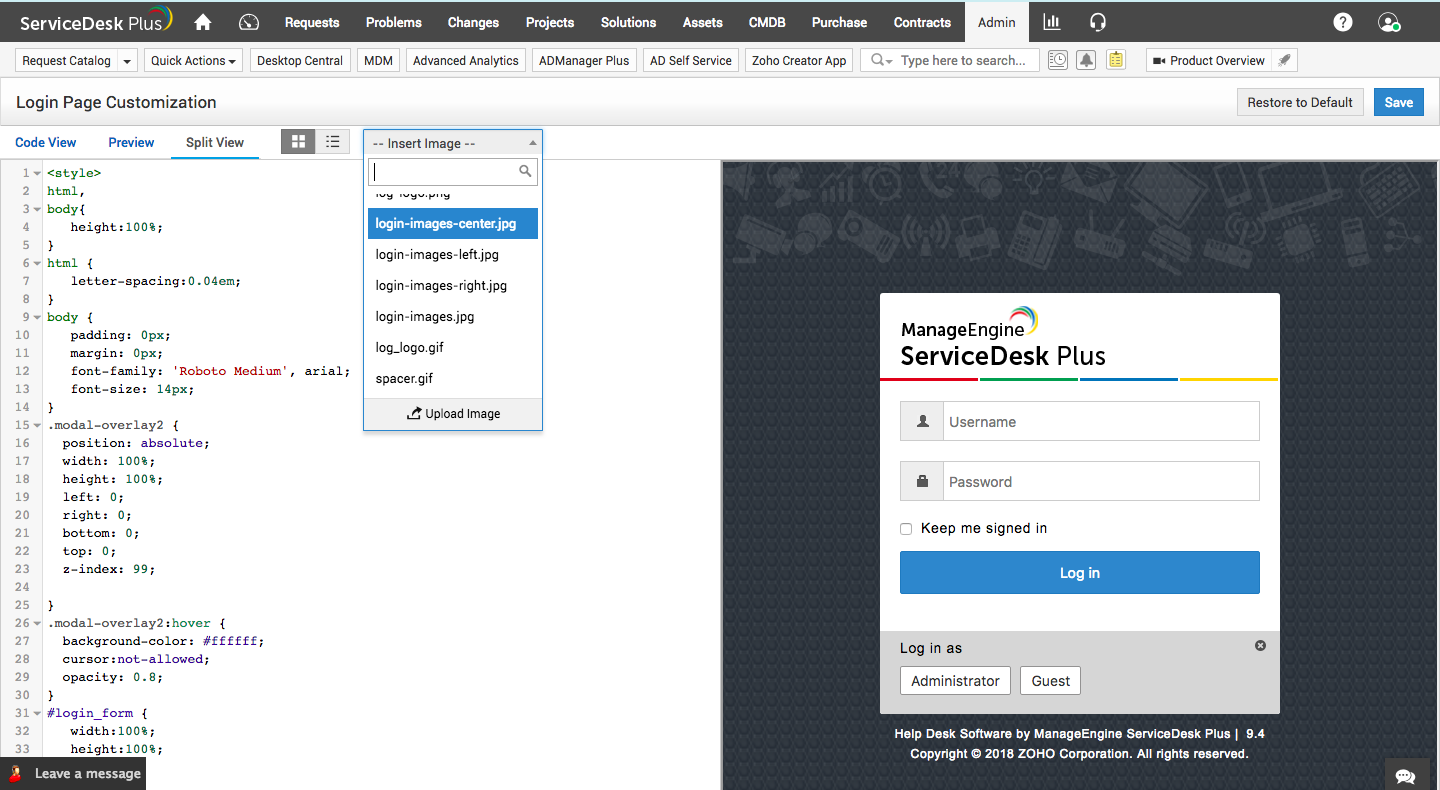
Task: Click the reminders clock icon
Action: pyautogui.click(x=1057, y=60)
